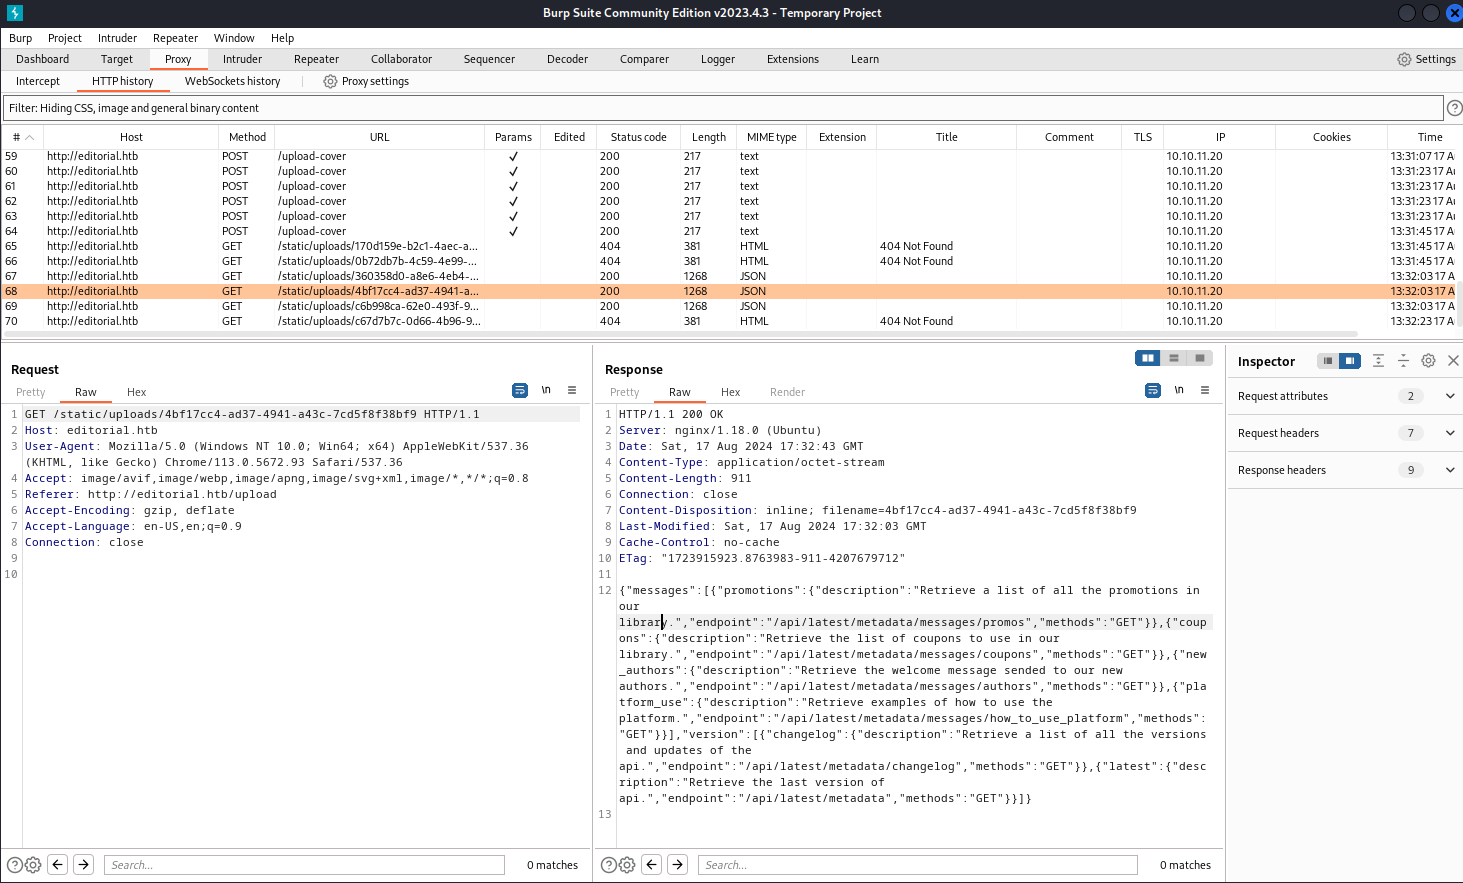Go to previous match in Response search
Viewport: 1463px width, 883px height.
click(x=652, y=865)
